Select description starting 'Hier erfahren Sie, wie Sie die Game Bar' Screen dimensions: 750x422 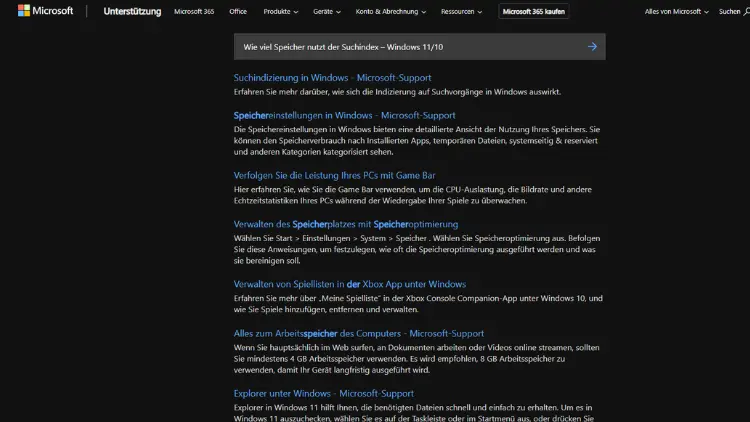[413, 195]
